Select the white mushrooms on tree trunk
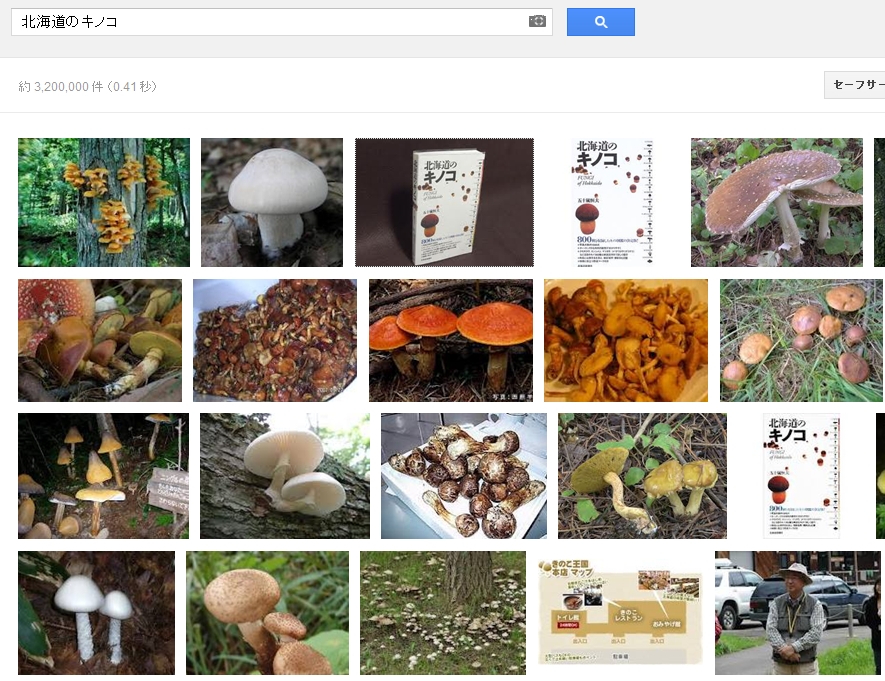This screenshot has height=681, width=885. click(x=285, y=476)
